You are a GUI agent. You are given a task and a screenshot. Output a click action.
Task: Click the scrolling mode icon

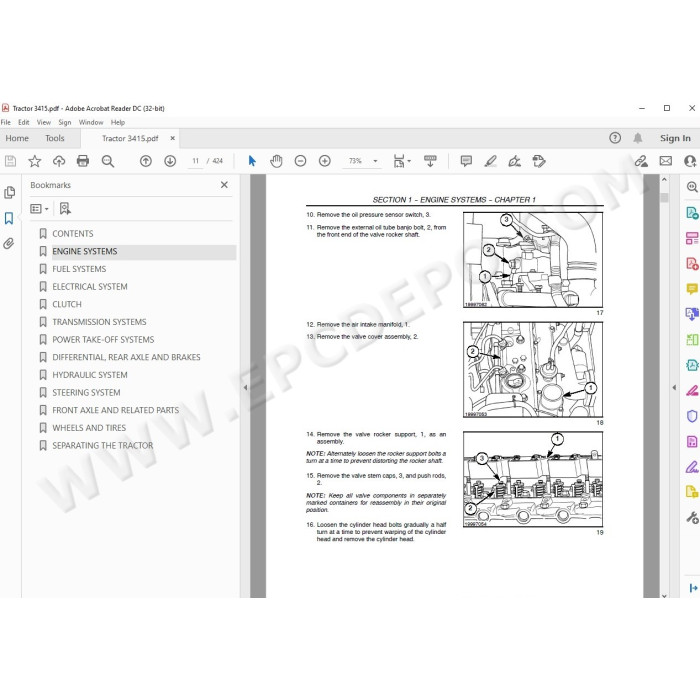(x=430, y=161)
